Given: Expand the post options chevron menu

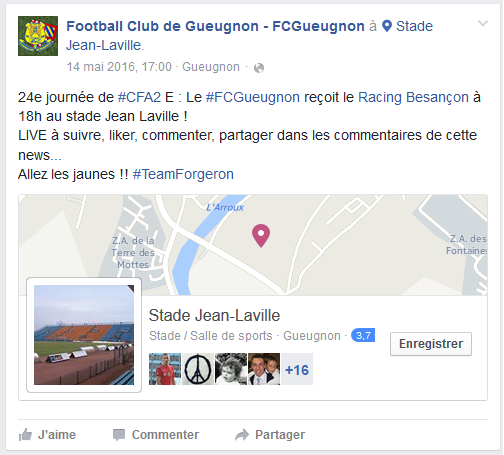Looking at the screenshot, I should (x=483, y=23).
